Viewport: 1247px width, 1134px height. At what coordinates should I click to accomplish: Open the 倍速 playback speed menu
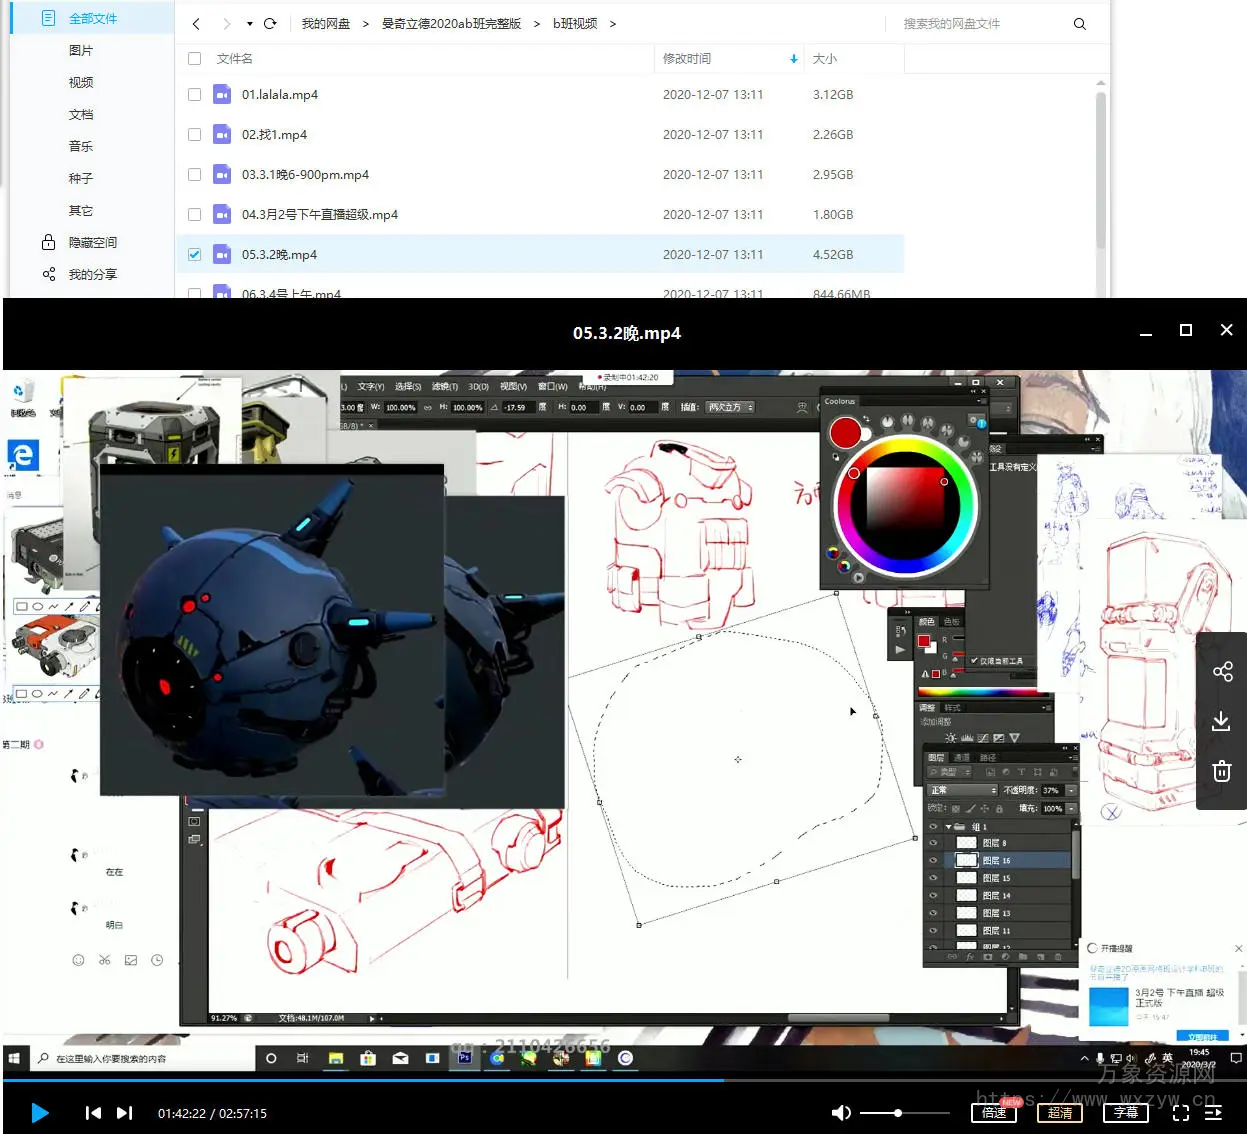tap(994, 1113)
